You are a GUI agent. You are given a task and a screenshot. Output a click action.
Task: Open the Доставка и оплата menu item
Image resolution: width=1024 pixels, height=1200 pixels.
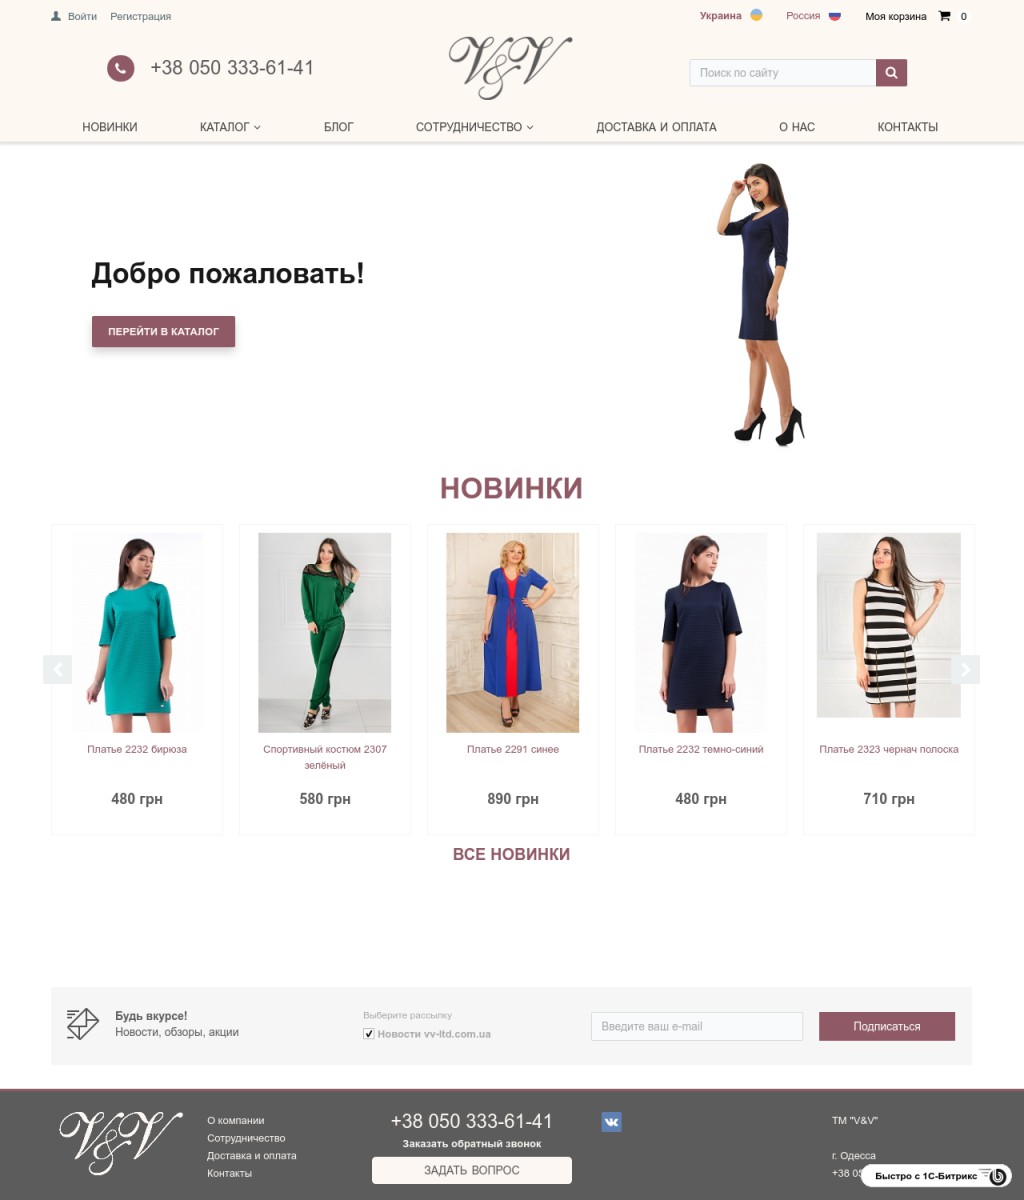[656, 127]
